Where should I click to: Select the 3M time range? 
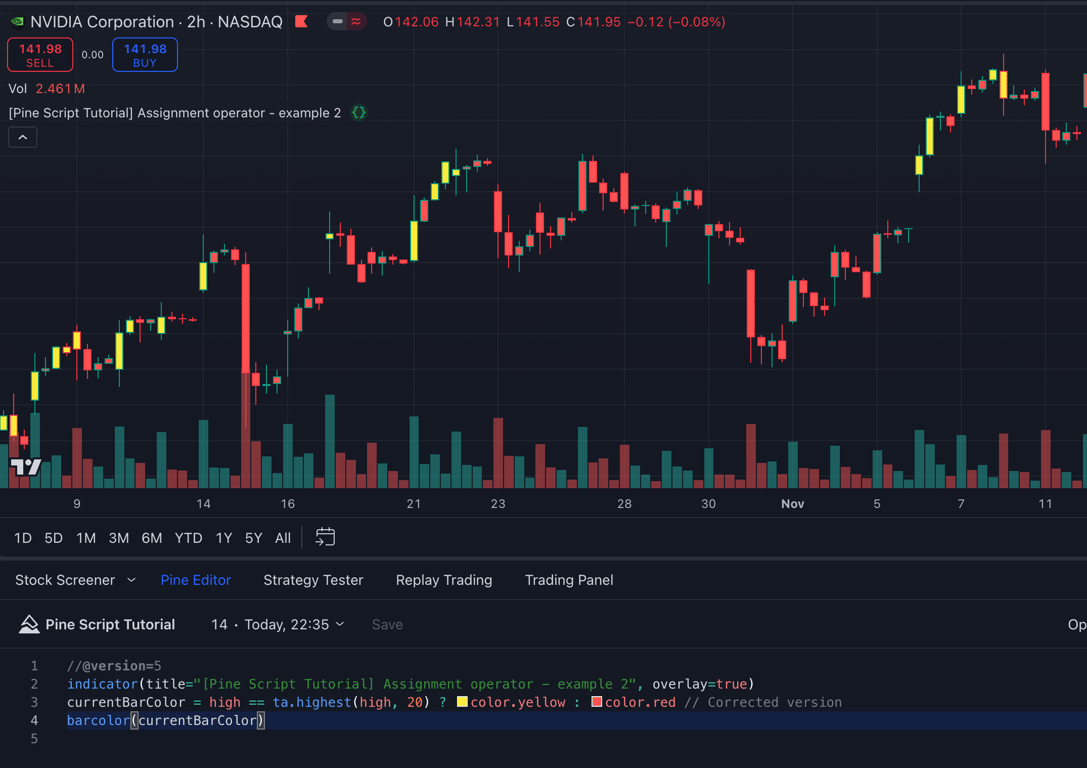119,538
